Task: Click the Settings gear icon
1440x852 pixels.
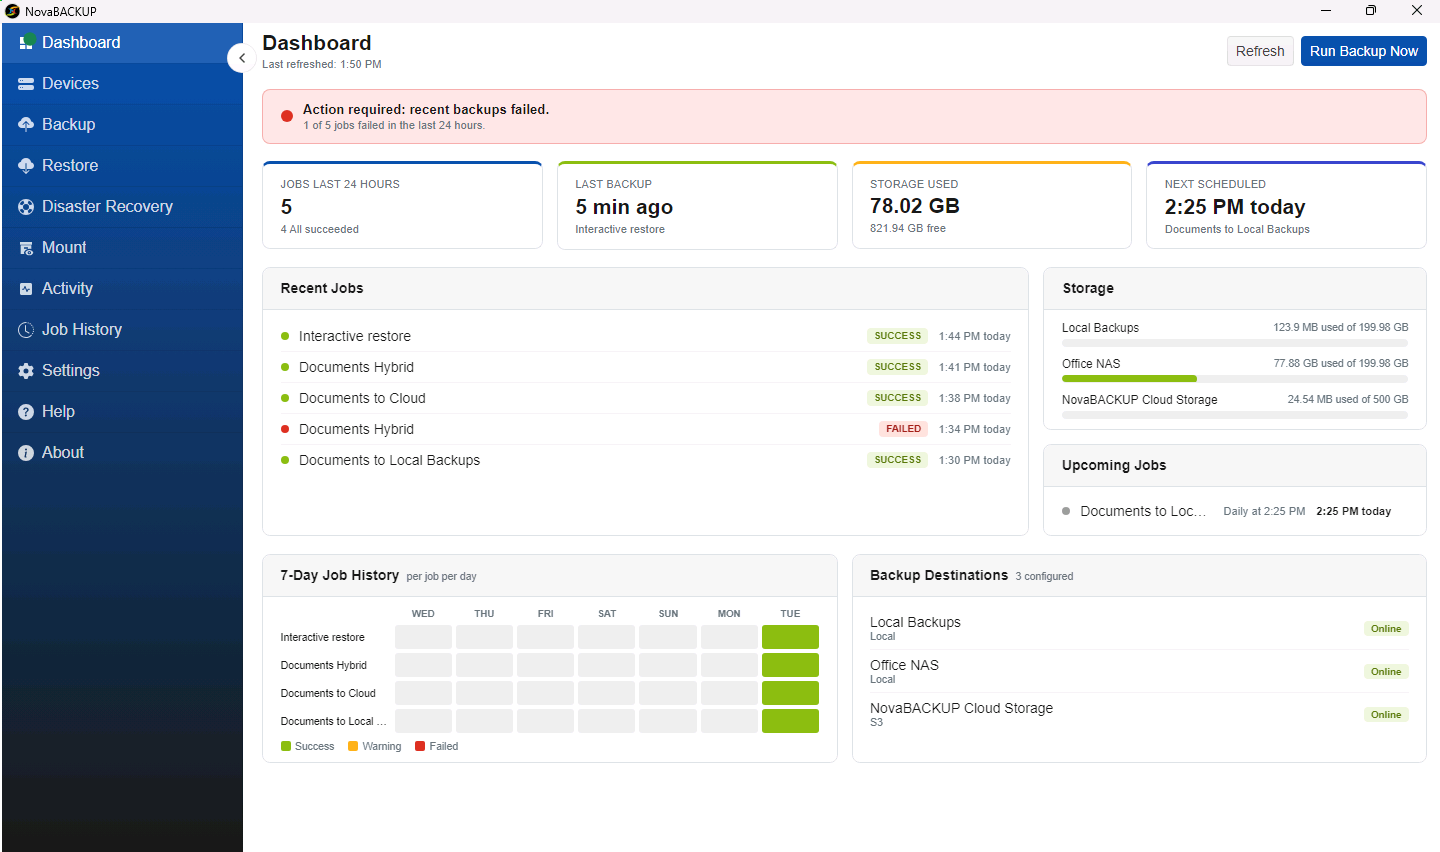Action: pyautogui.click(x=26, y=371)
